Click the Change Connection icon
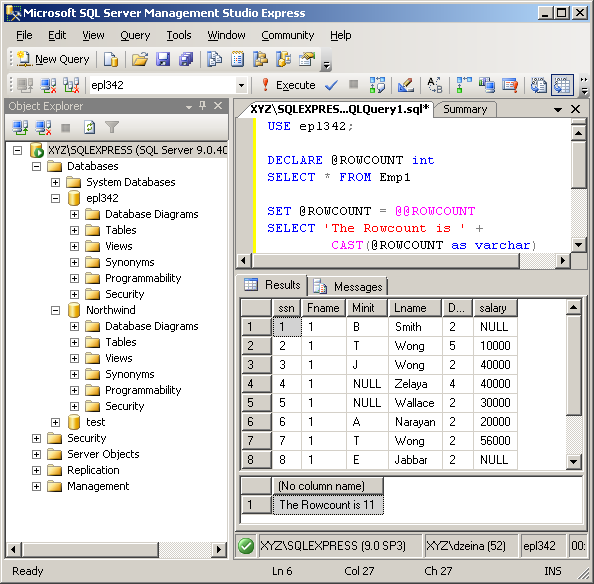This screenshot has height=584, width=594. [71, 85]
